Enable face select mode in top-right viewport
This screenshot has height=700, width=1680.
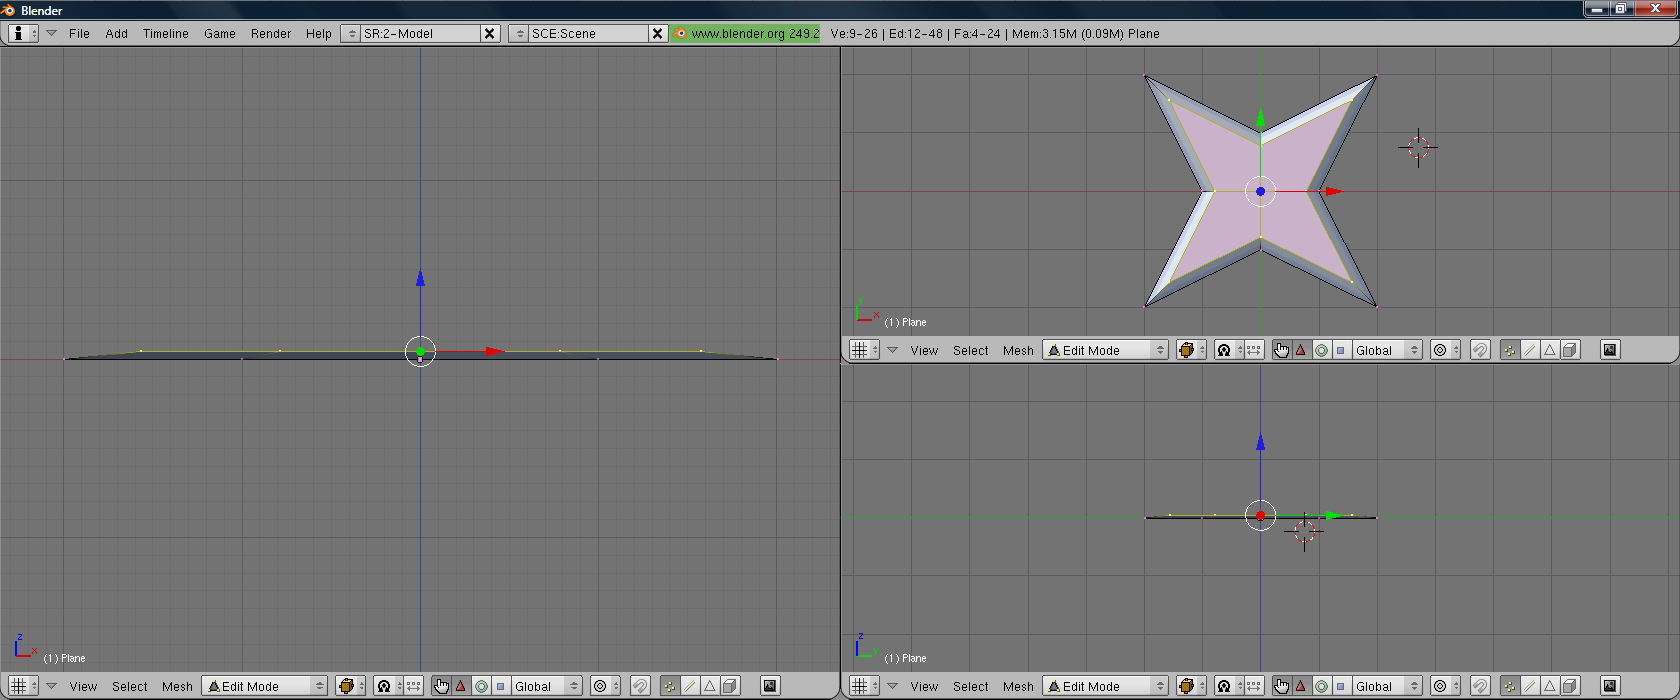pos(1549,350)
